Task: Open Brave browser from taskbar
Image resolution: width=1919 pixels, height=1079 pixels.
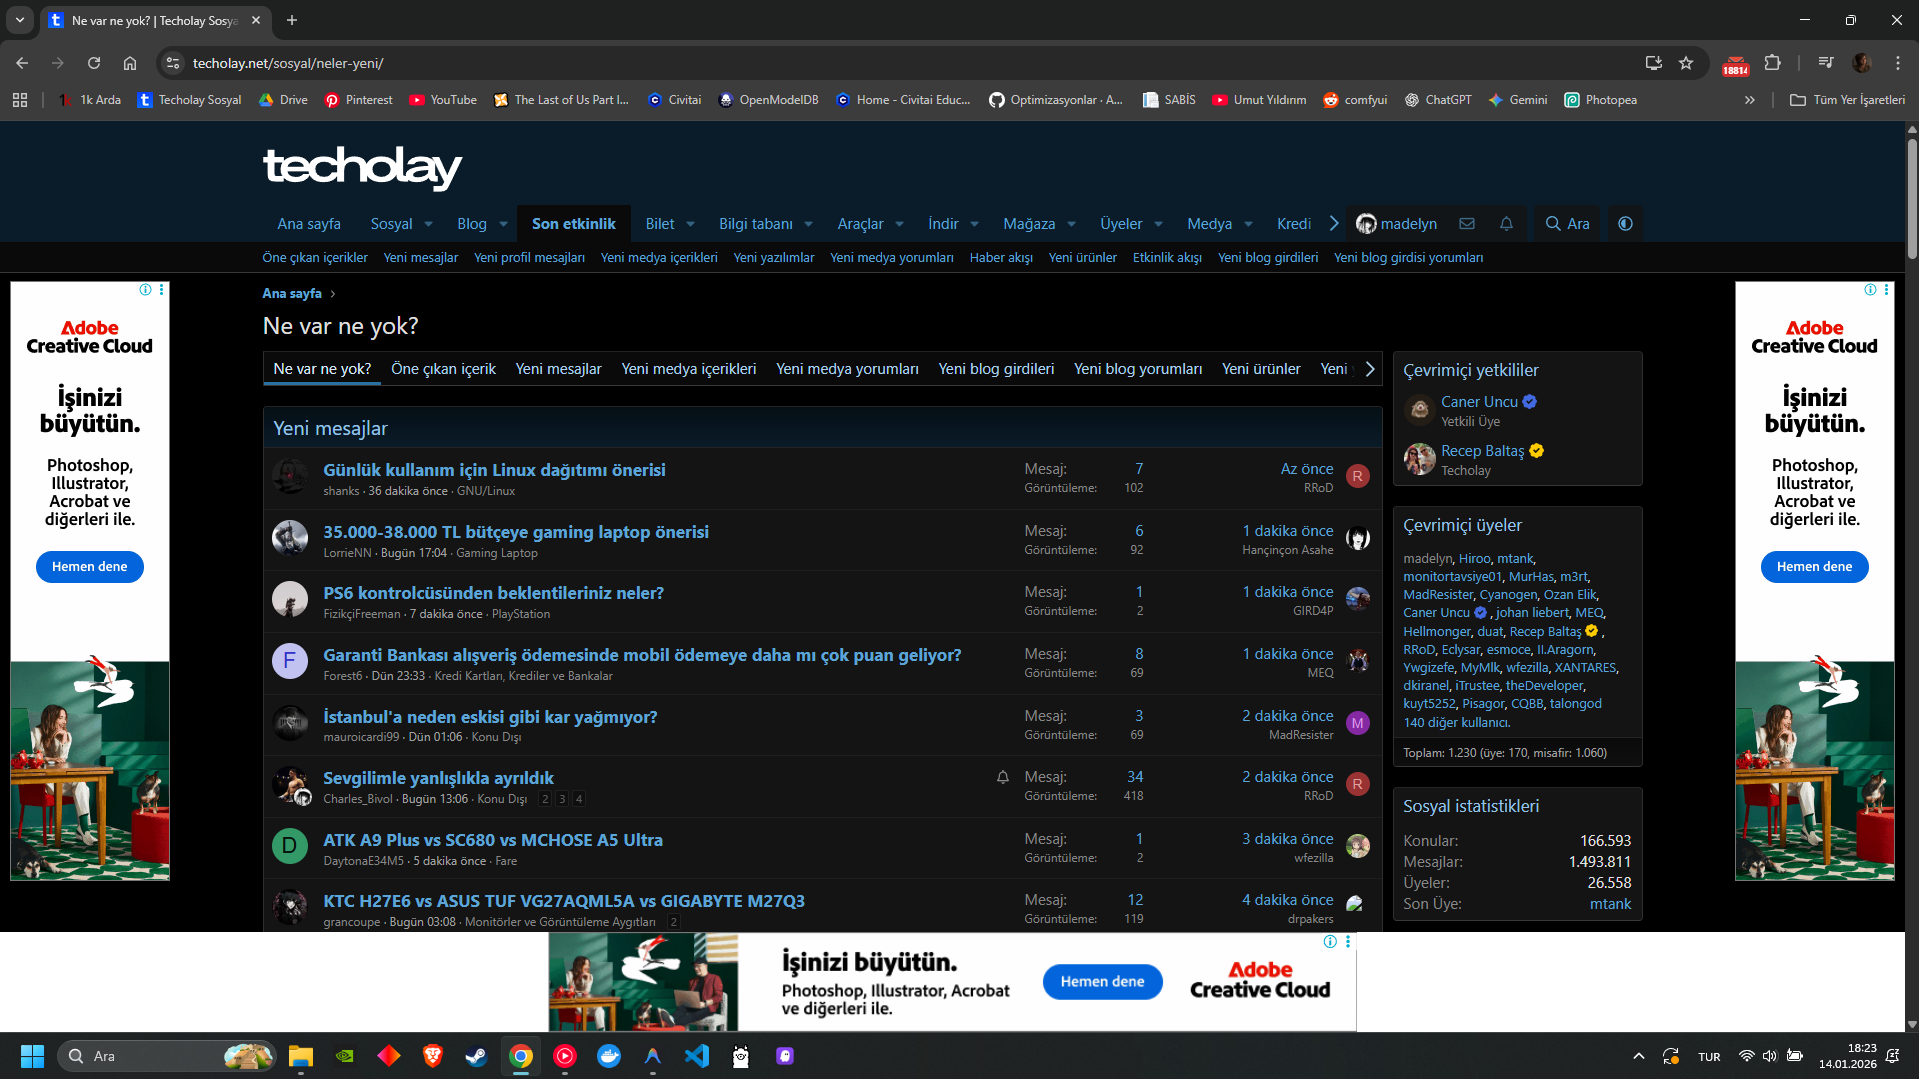Action: [x=432, y=1056]
